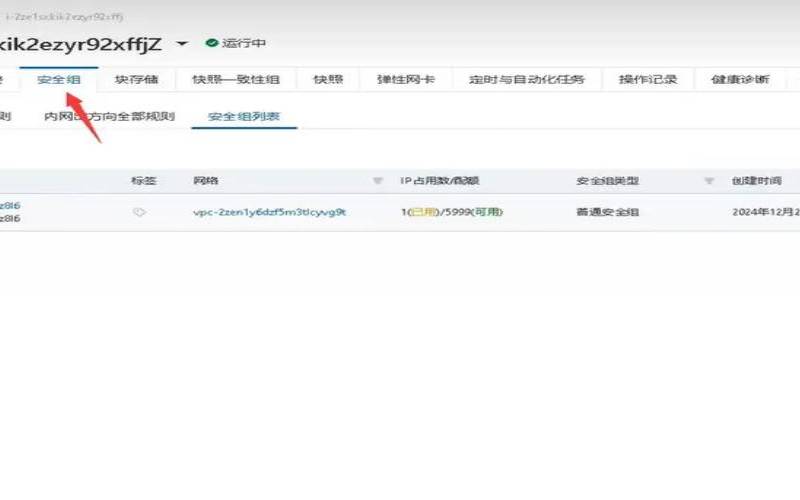The height and width of the screenshot is (500, 800).
Task: Click the 2024年12月 creation date cell
Action: coord(766,212)
